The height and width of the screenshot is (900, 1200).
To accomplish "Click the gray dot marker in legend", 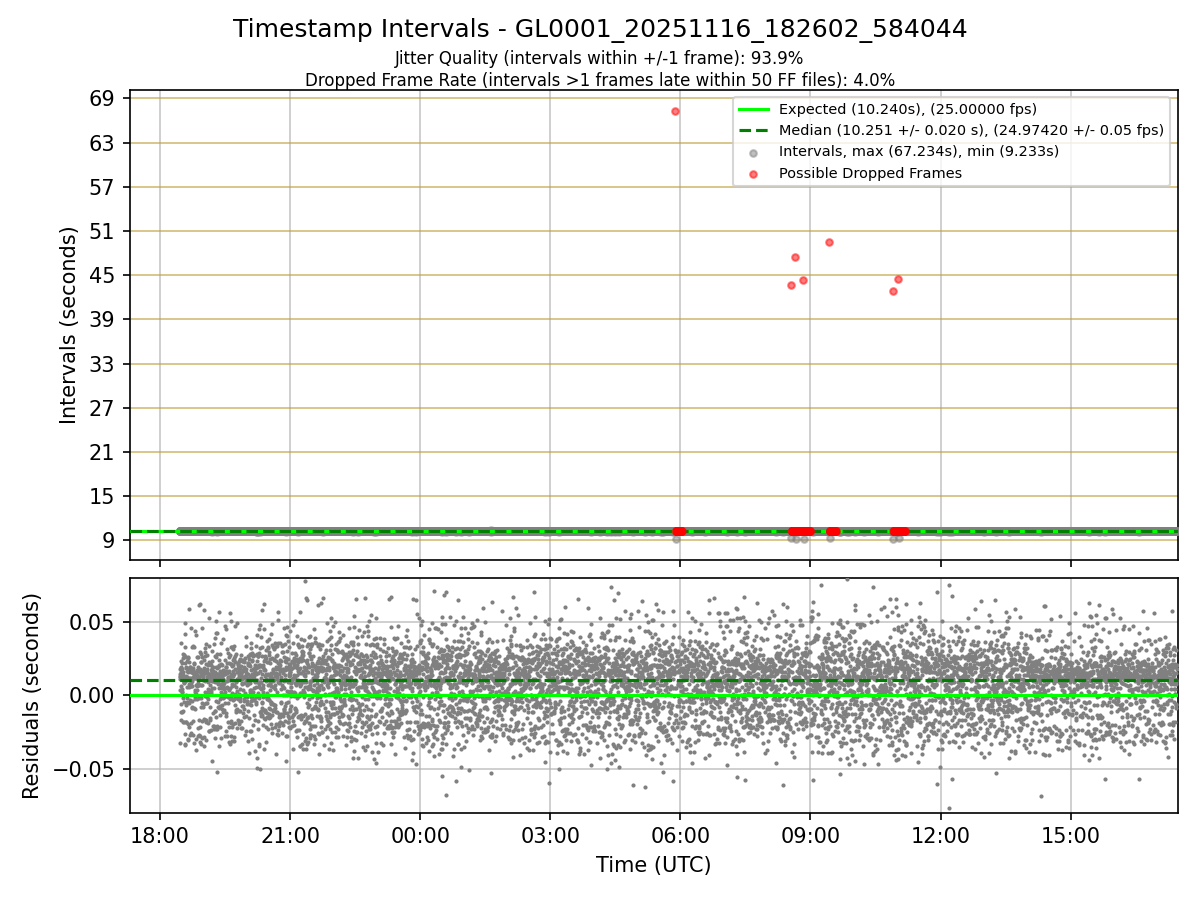I will coord(754,152).
